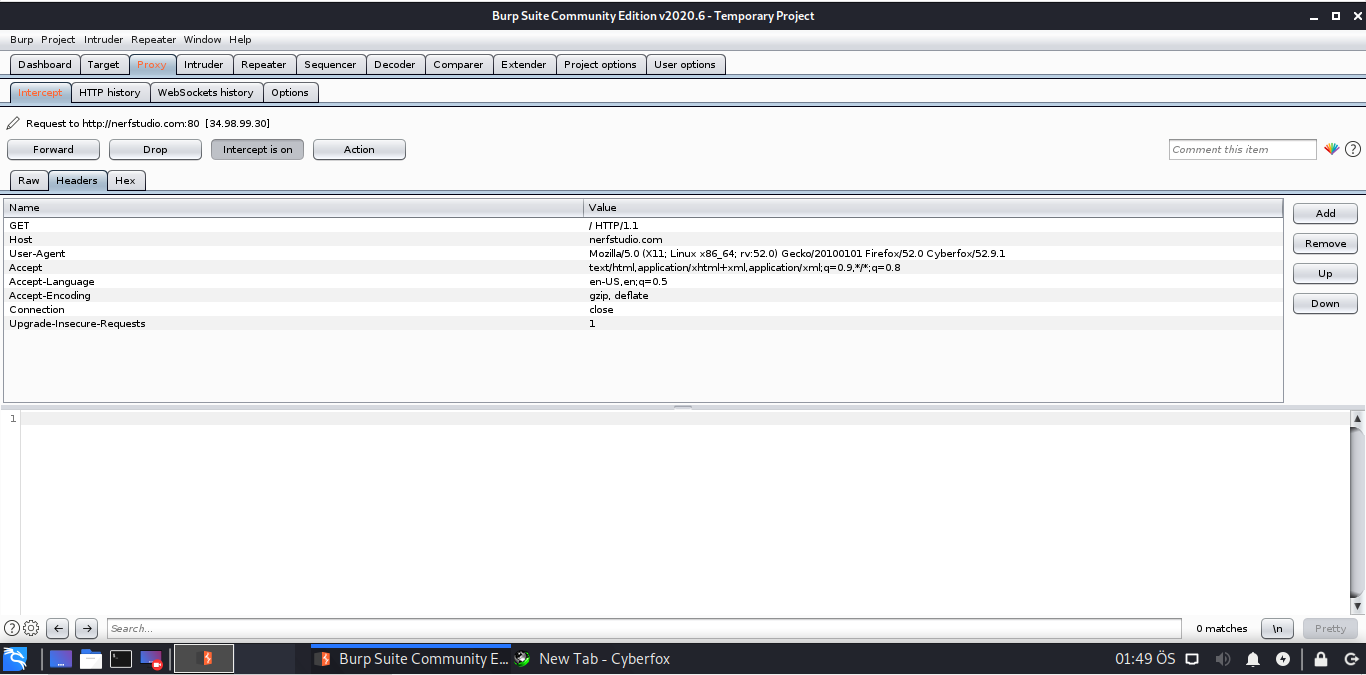1366x675 pixels.
Task: Select the User-Agent header row
Action: (643, 253)
